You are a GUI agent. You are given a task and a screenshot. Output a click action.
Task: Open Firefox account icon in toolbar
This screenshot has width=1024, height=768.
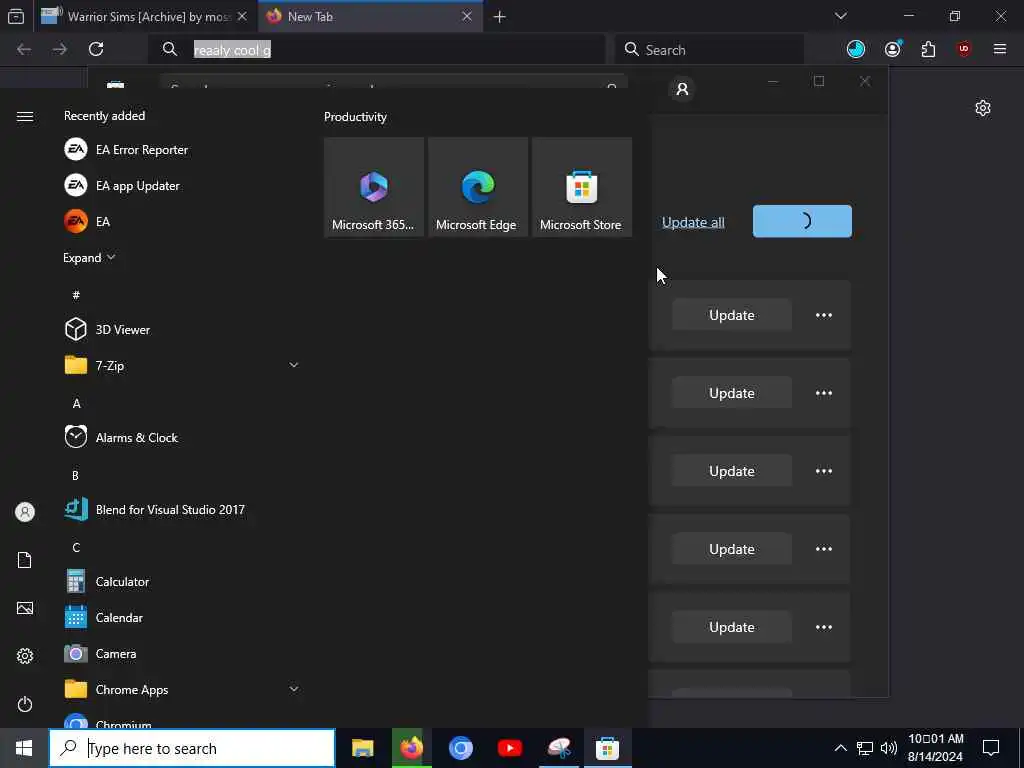[893, 49]
